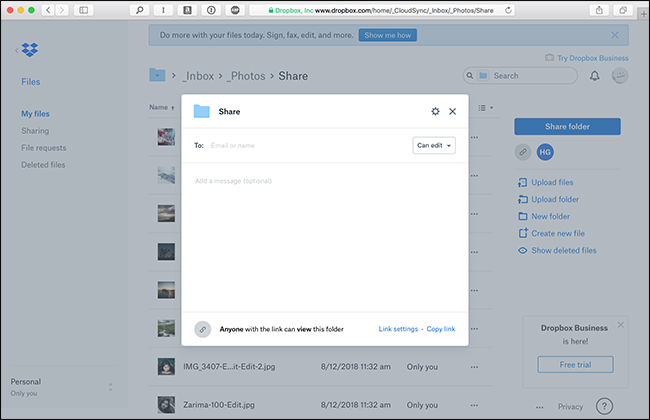650x420 pixels.
Task: Open the list view options dropdown
Action: tap(485, 108)
